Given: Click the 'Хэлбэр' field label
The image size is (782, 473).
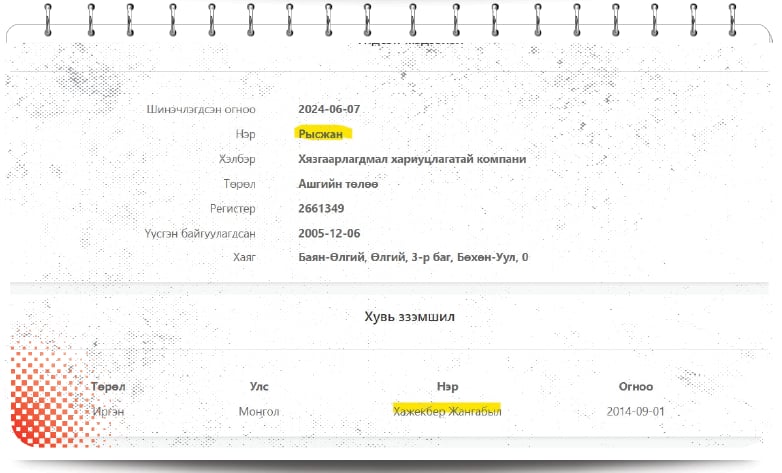Looking at the screenshot, I should coord(237,159).
